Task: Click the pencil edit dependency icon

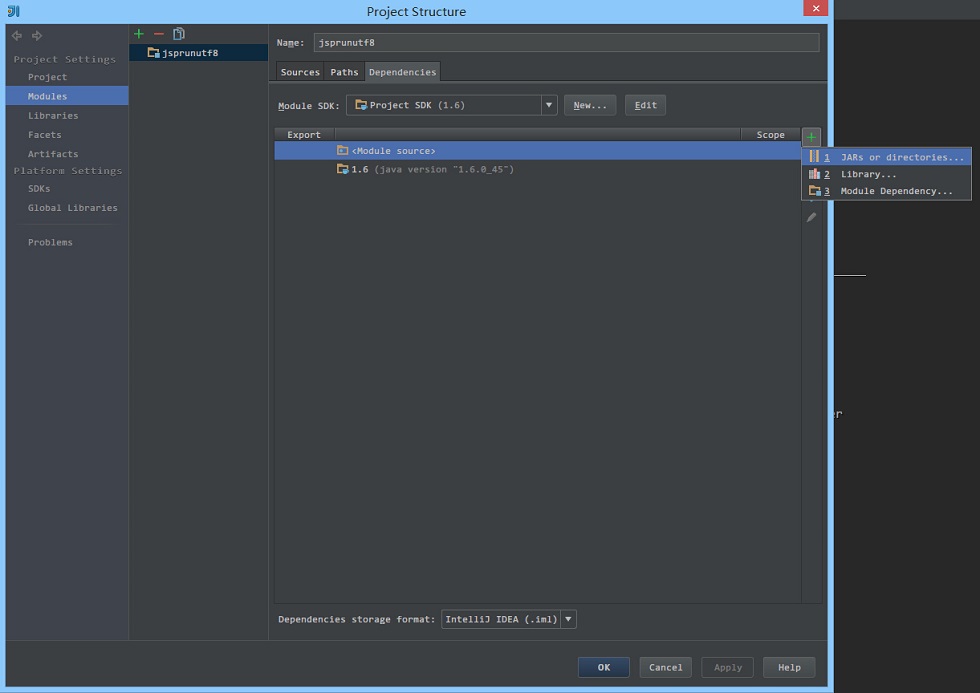Action: point(811,217)
